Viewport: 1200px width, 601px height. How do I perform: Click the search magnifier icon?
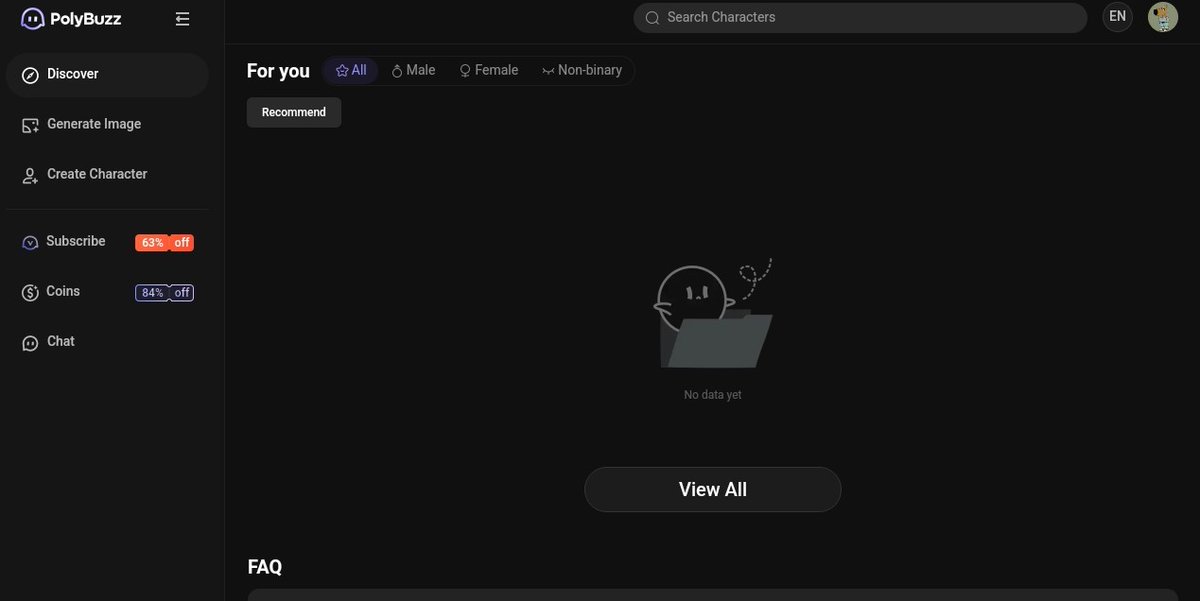tap(652, 18)
